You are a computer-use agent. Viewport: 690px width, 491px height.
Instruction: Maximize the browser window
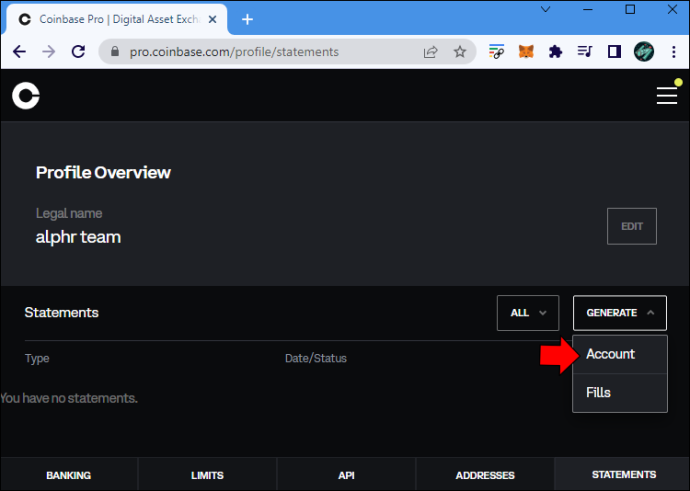tap(630, 9)
